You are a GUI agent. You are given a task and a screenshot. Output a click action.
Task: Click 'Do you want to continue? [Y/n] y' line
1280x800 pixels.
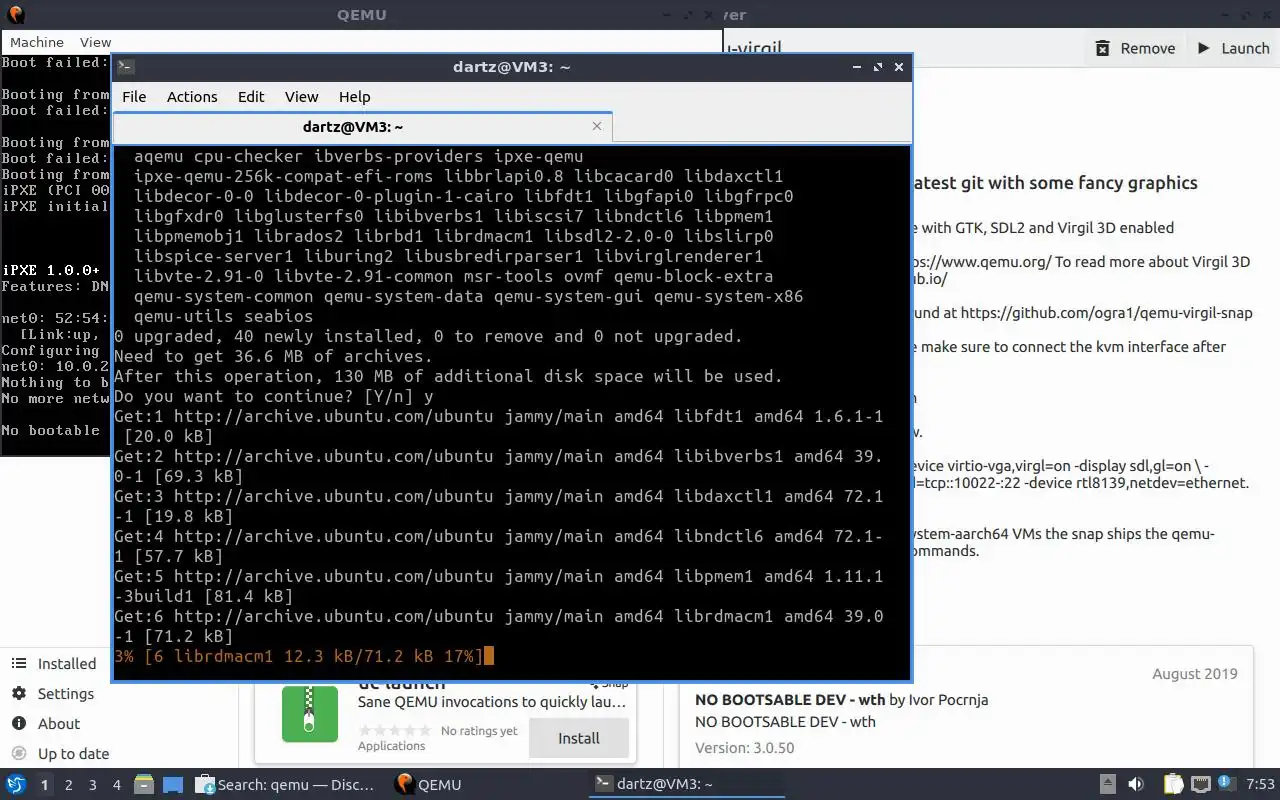274,396
